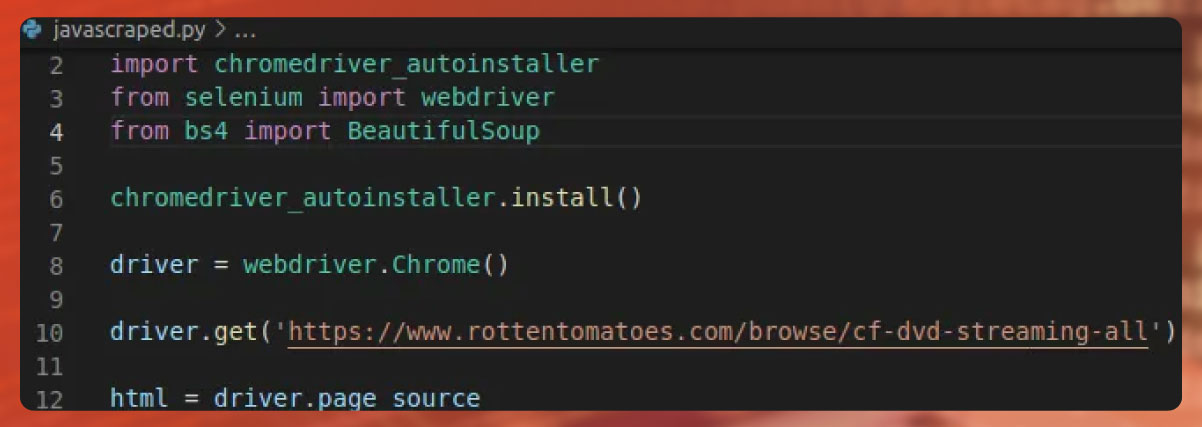Place cursor on install() call
The height and width of the screenshot is (427, 1202).
coord(576,198)
